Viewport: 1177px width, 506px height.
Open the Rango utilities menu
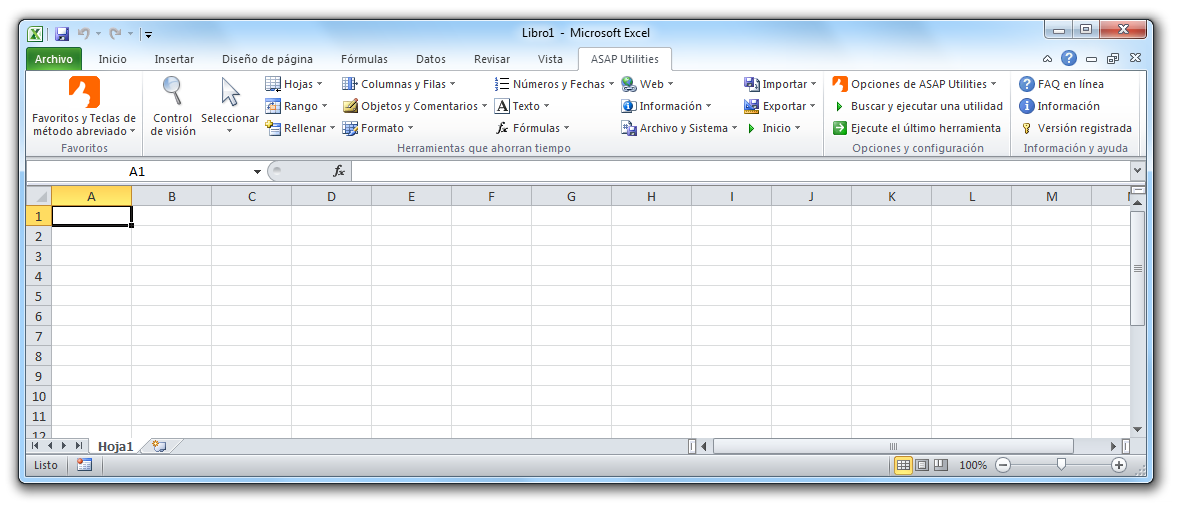point(297,106)
